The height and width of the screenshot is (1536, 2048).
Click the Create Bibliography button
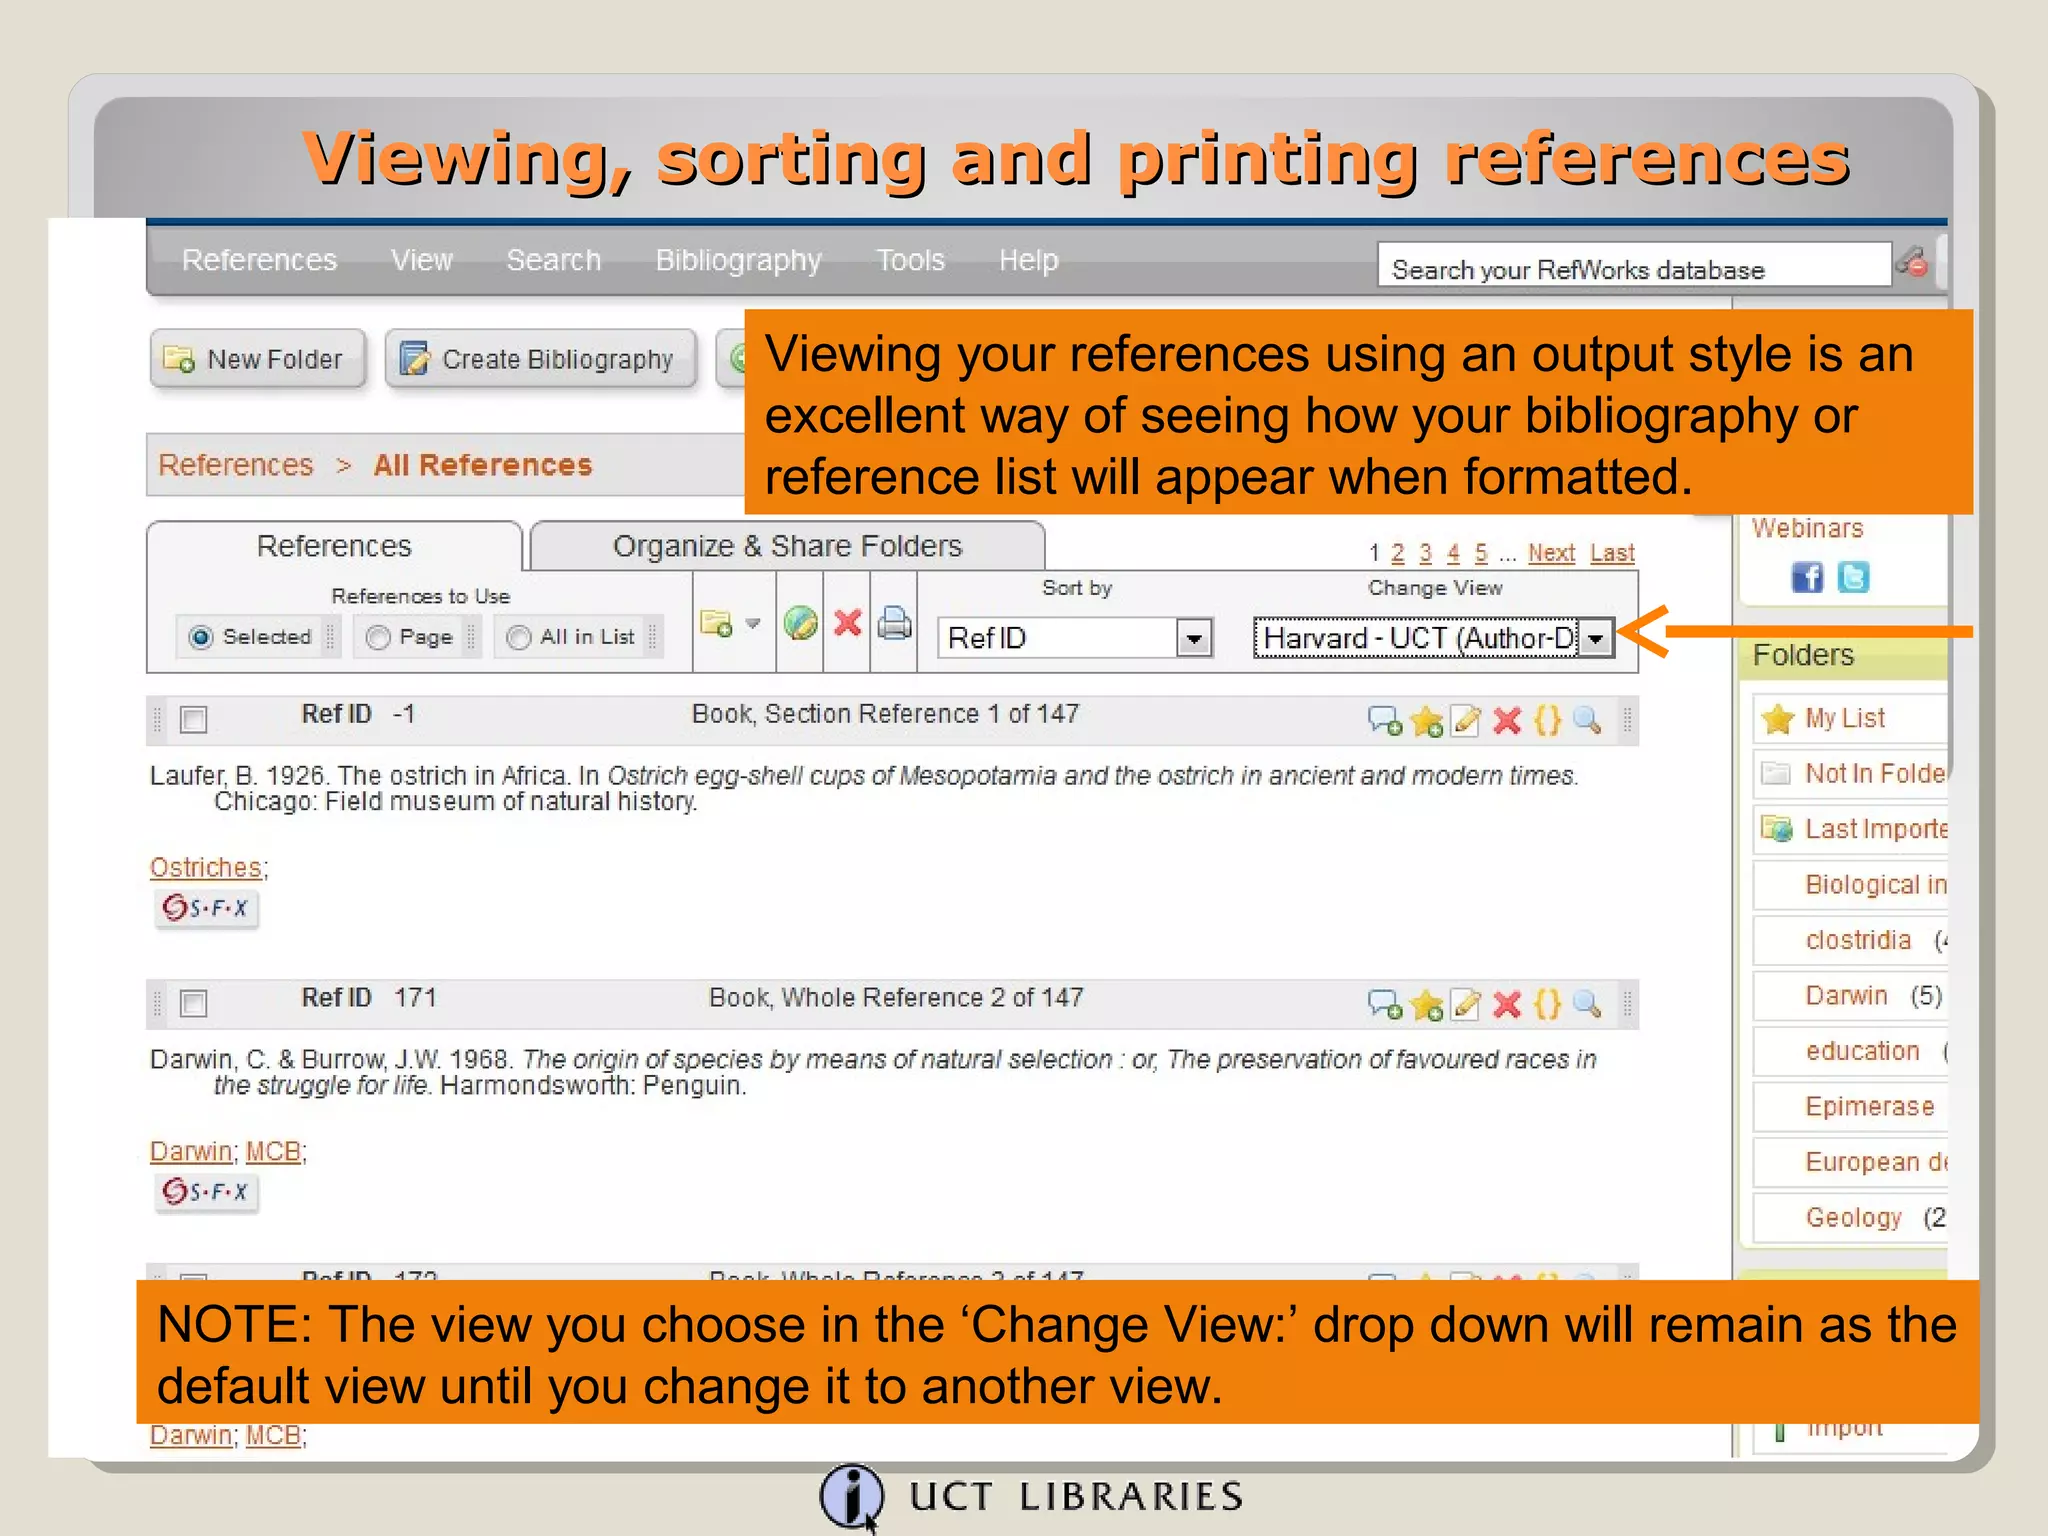coord(540,359)
